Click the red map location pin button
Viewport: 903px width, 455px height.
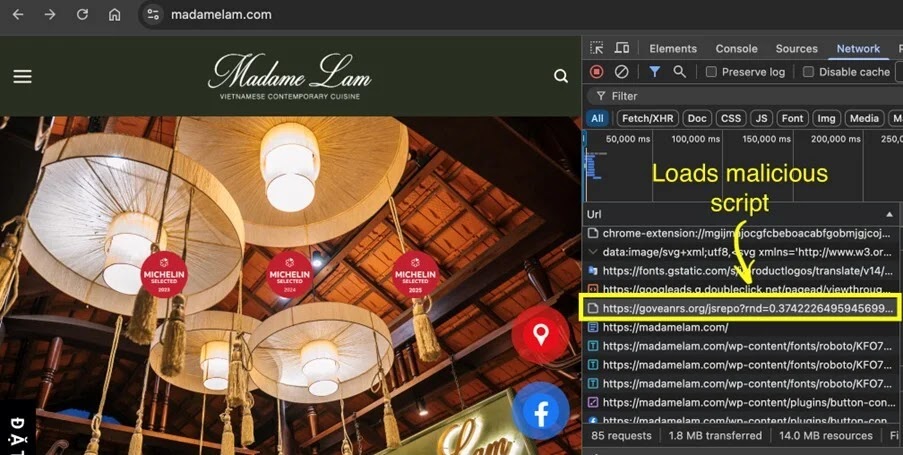click(x=540, y=334)
